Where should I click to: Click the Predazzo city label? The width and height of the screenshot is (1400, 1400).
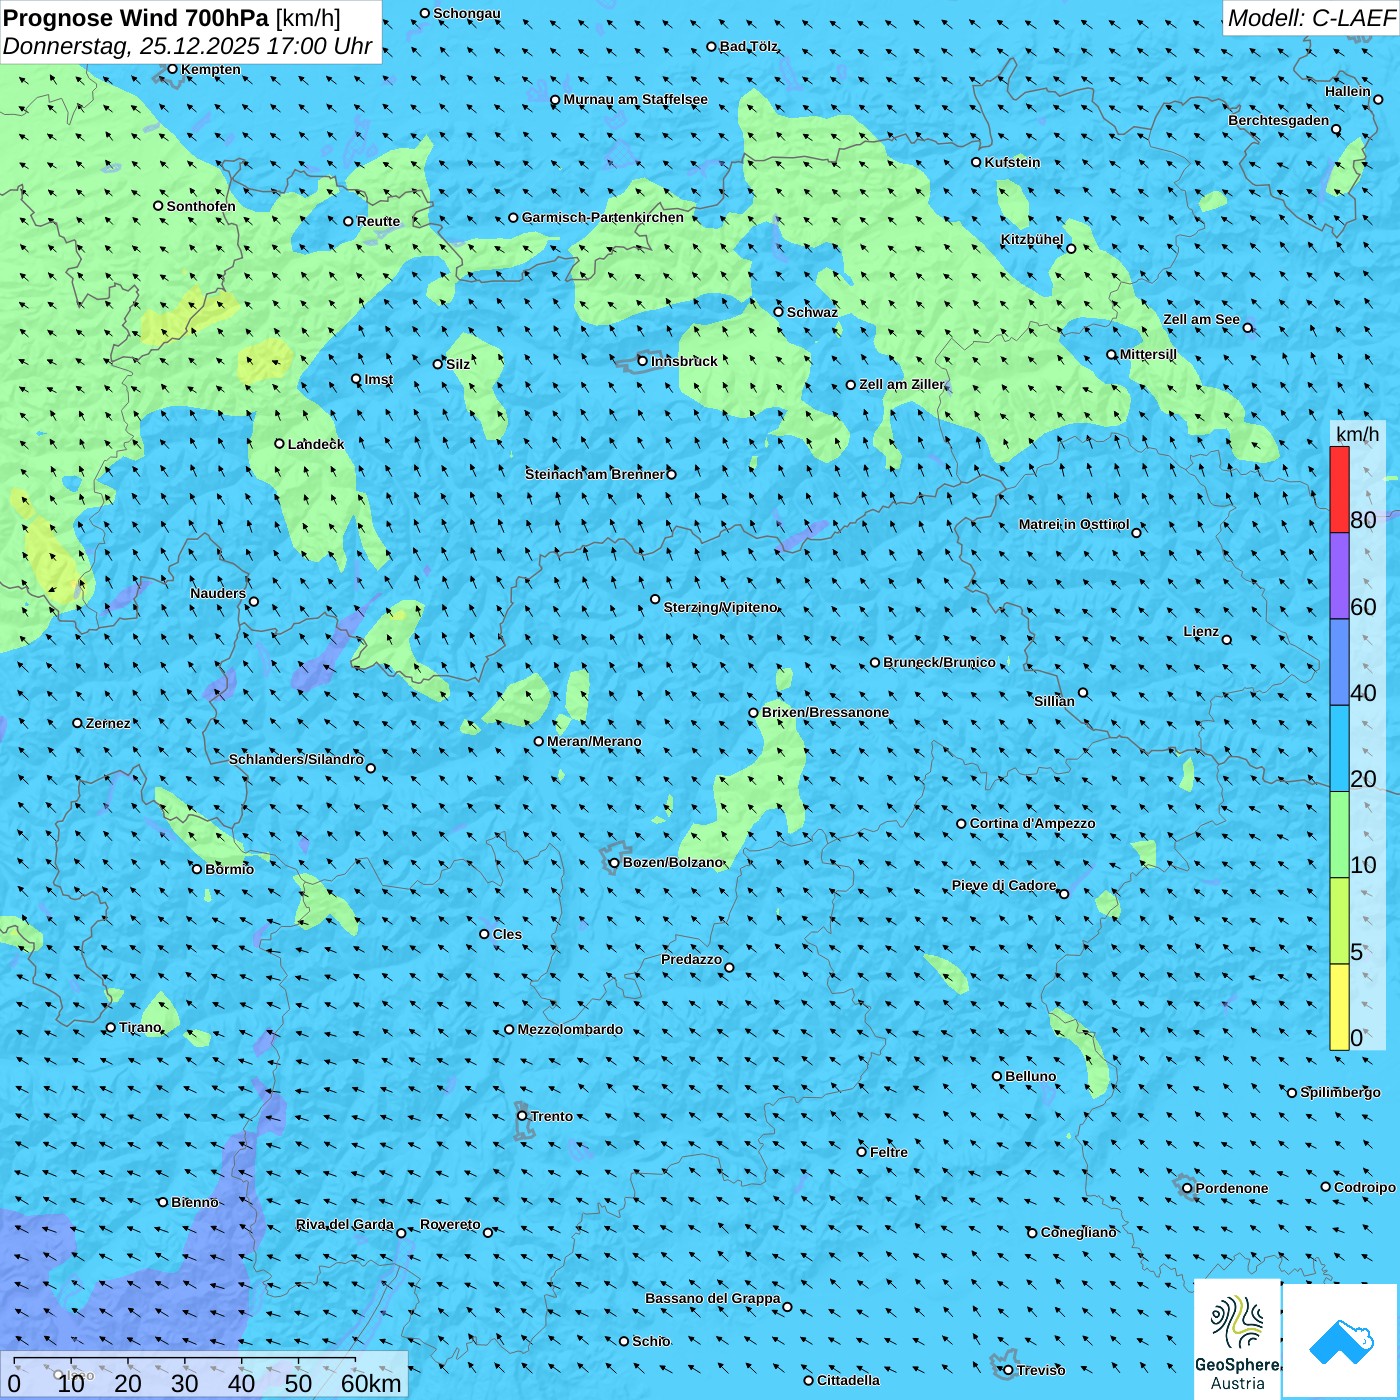tap(691, 959)
